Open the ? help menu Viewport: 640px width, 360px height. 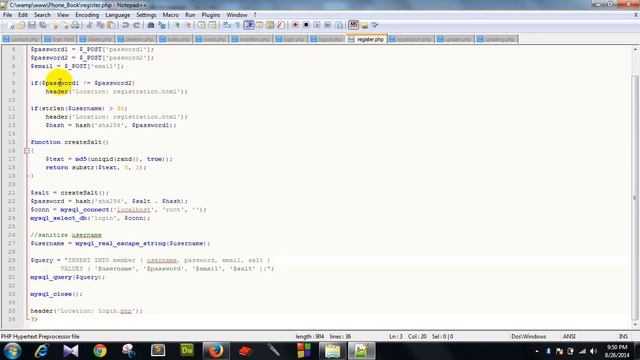point(255,15)
